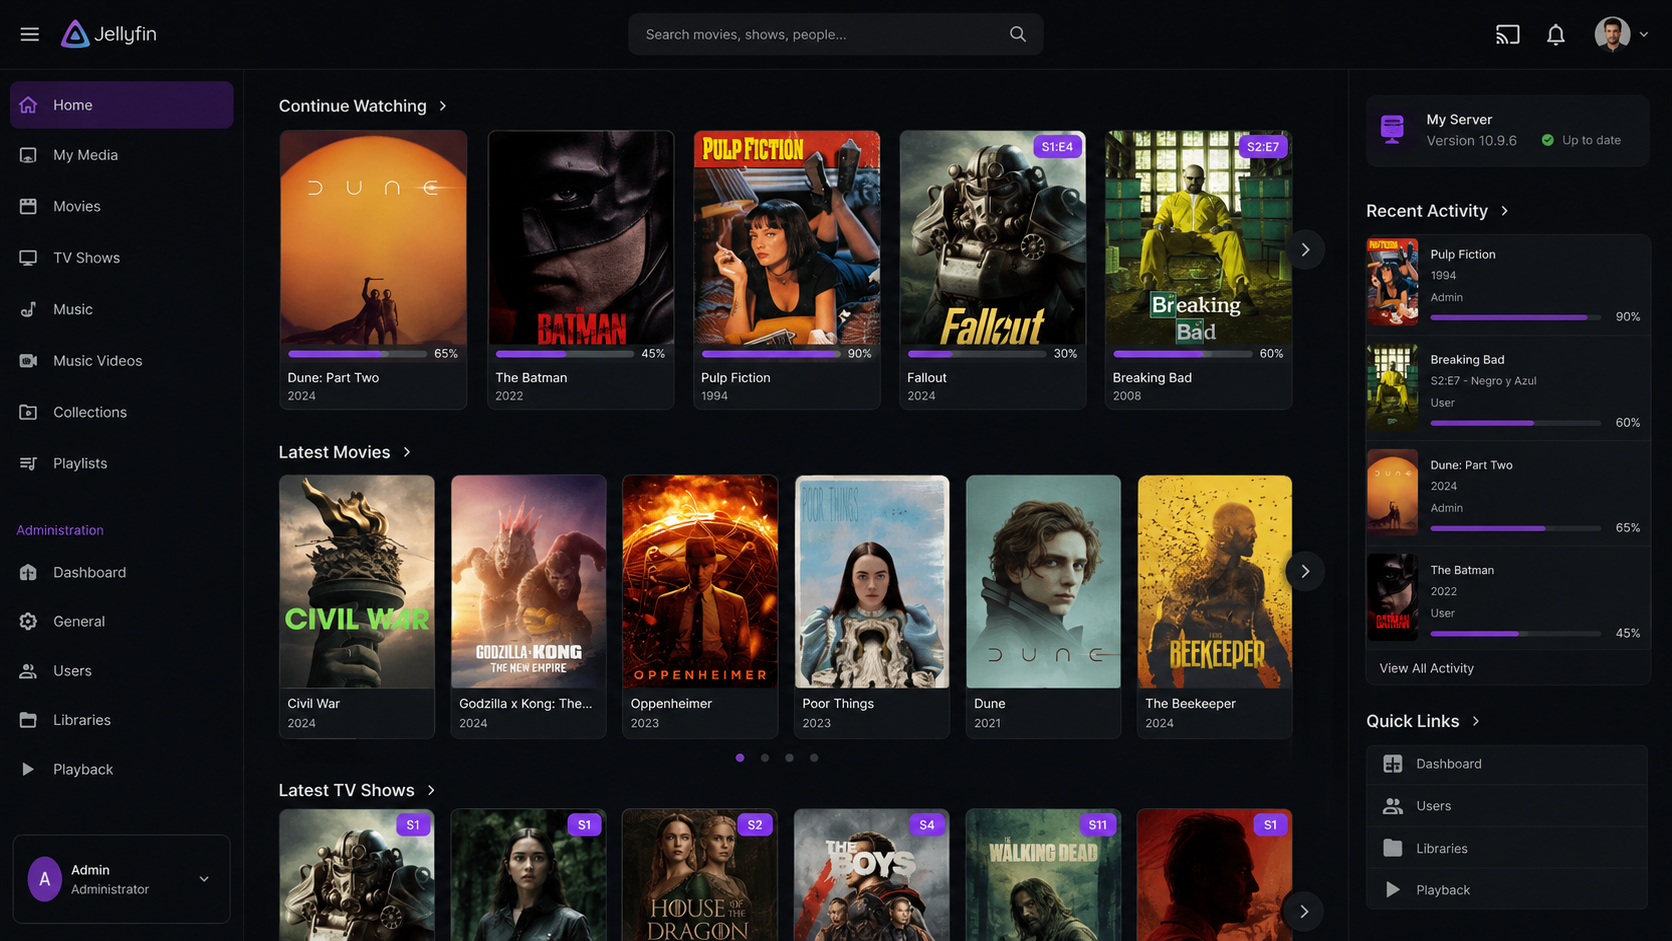
Task: Click the Music note icon
Action: (28, 309)
